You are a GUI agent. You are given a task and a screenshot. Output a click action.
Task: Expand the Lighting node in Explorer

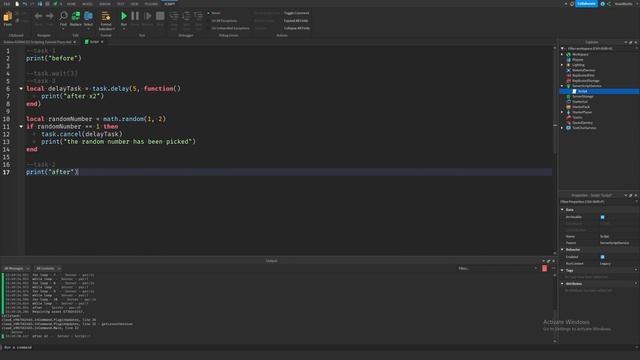tap(562, 65)
